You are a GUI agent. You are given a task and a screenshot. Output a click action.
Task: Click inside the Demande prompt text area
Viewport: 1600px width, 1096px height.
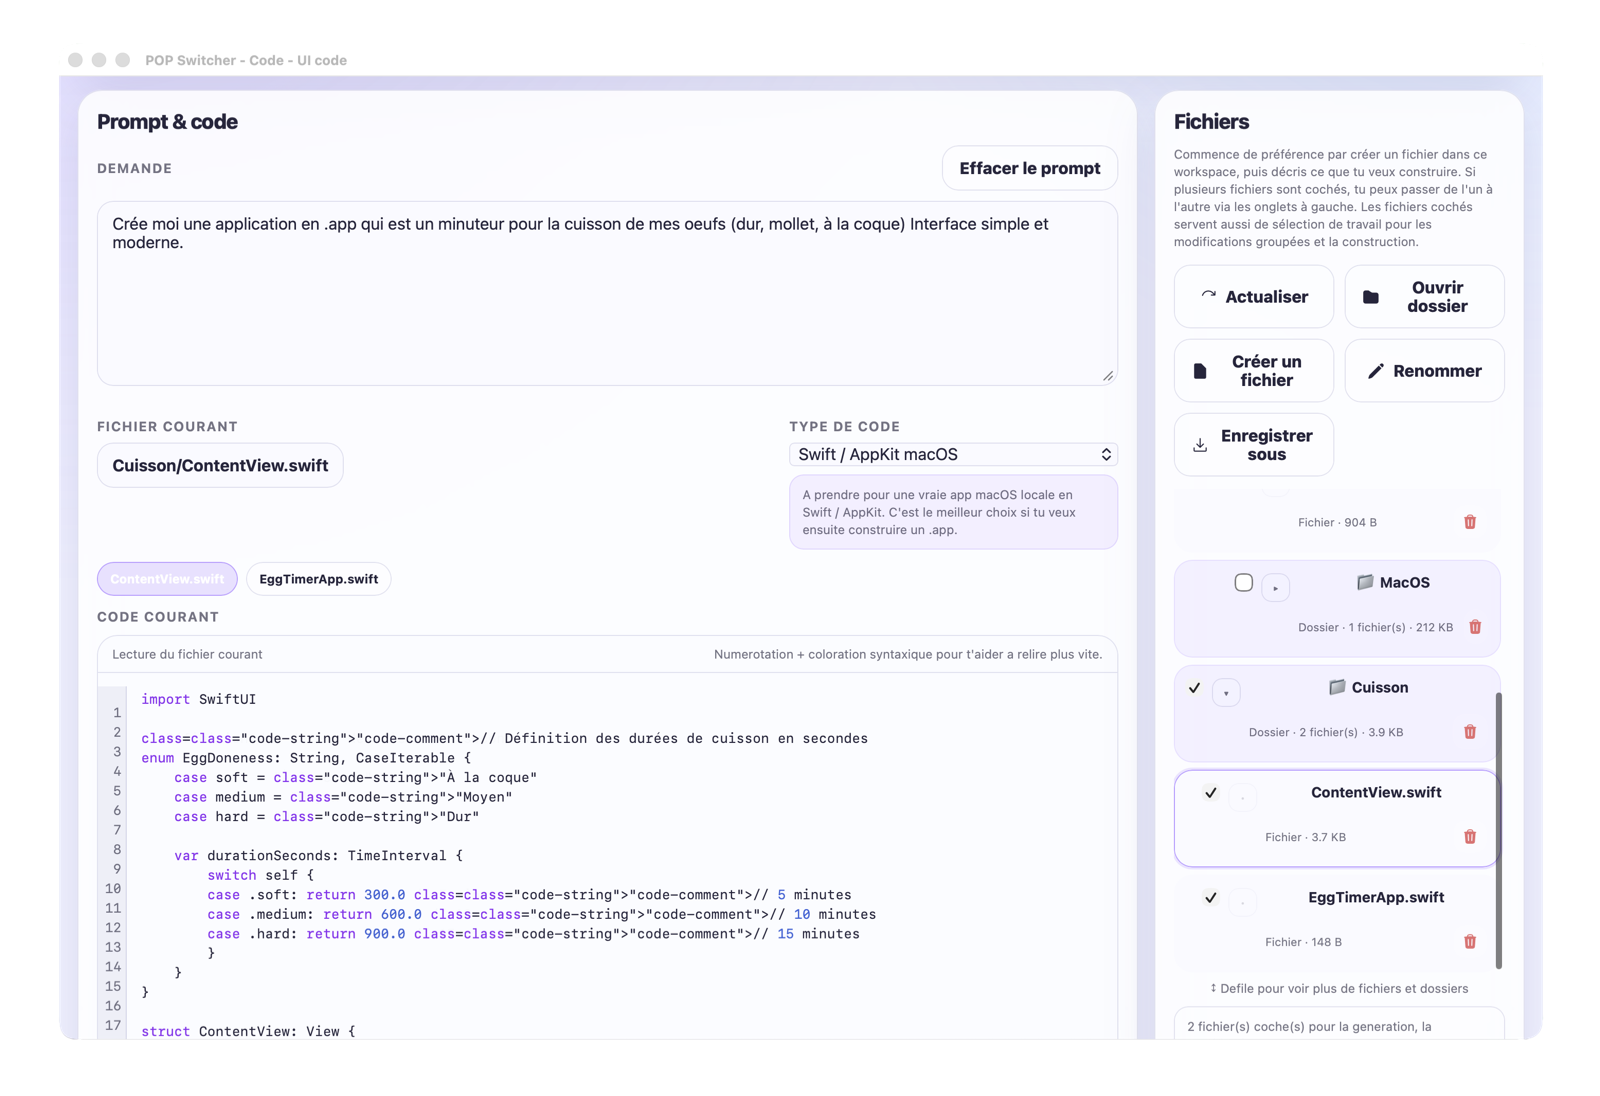[x=607, y=294]
